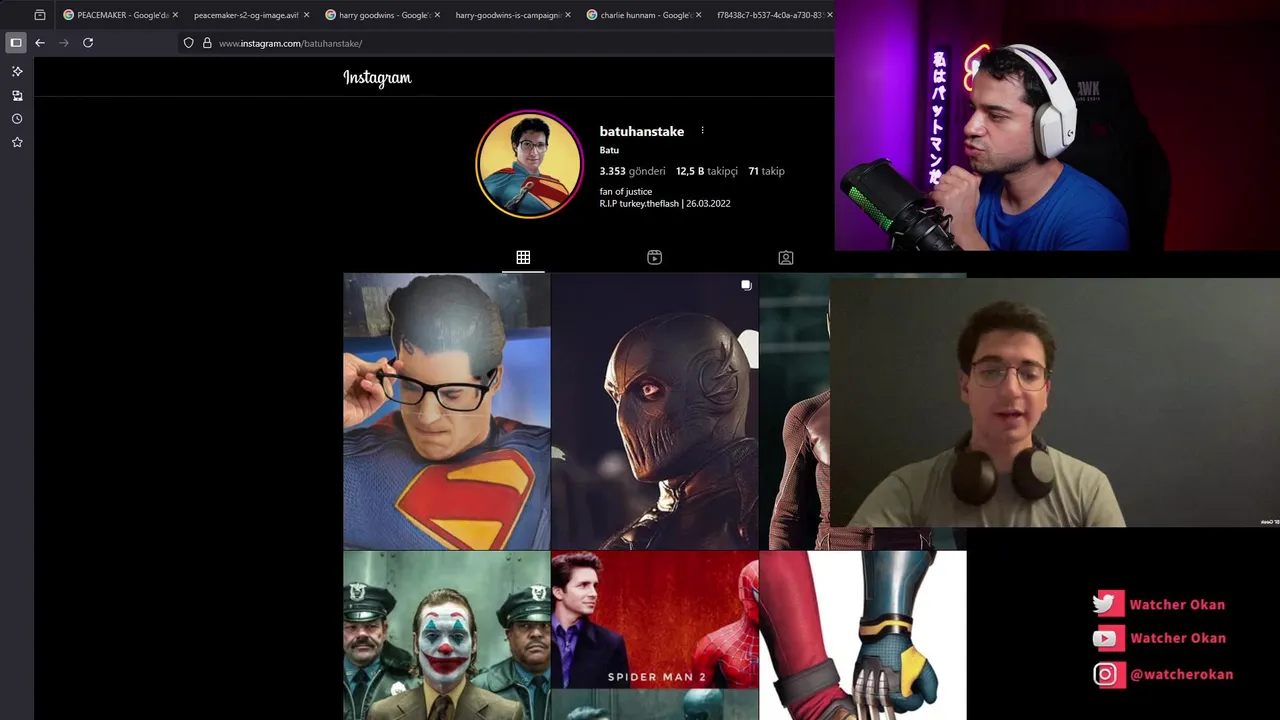Viewport: 1280px width, 720px height.
Task: Click the guest video call overlay
Action: point(1055,402)
